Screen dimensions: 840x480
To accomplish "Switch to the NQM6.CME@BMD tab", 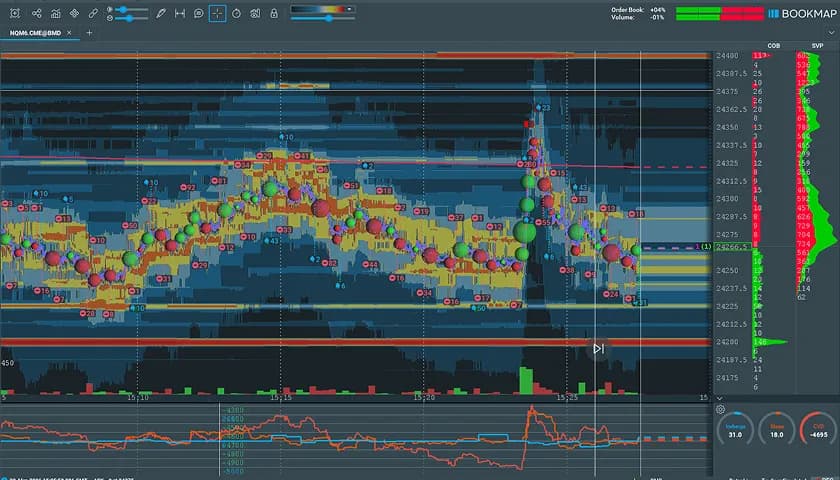I will pyautogui.click(x=35, y=33).
